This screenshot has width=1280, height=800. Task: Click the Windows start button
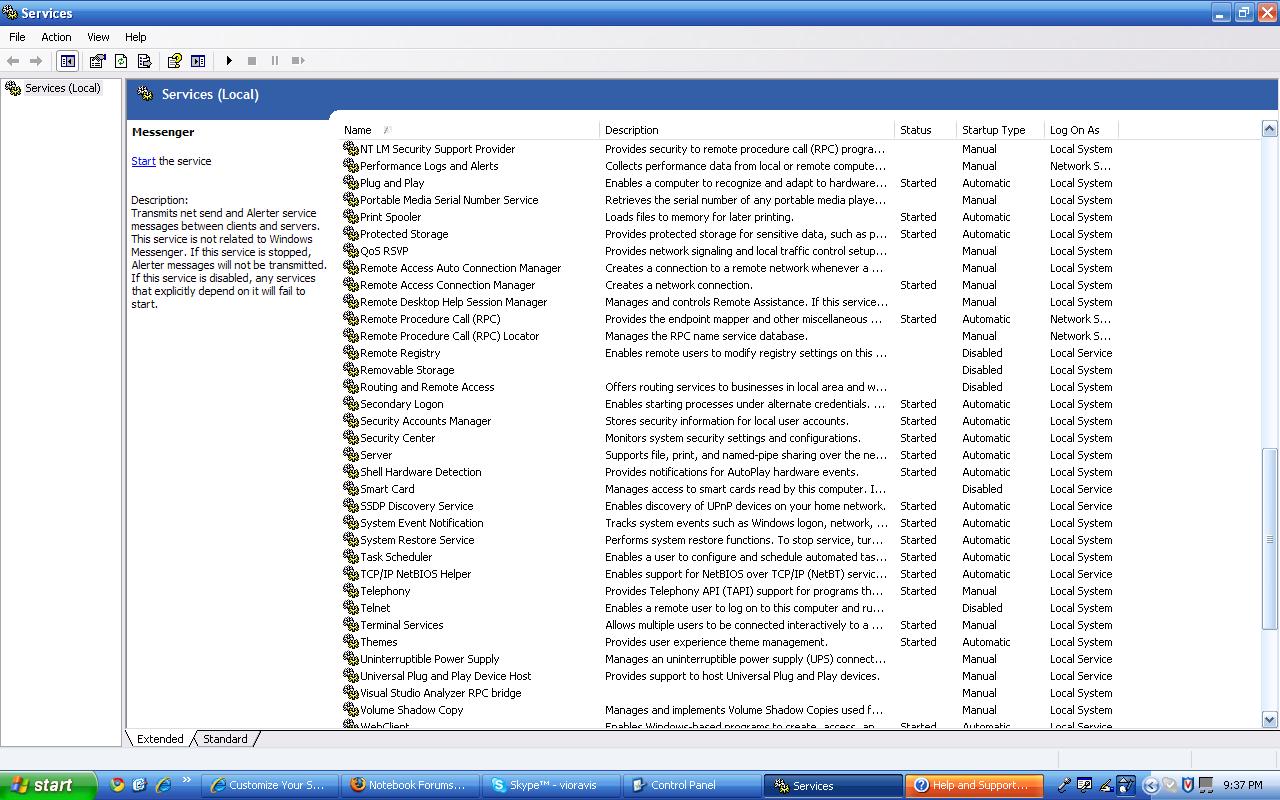click(48, 785)
